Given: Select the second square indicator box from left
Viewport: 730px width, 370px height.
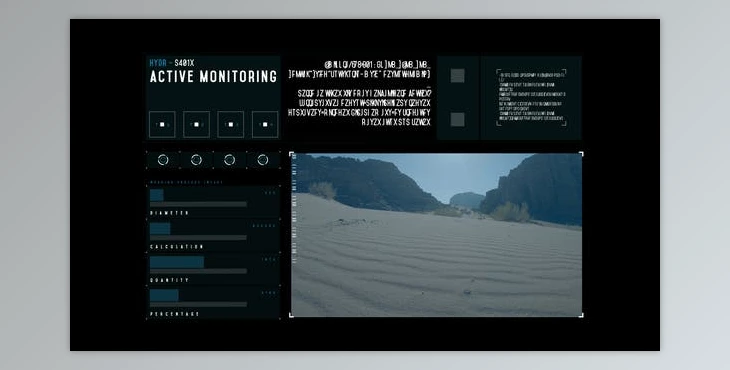Looking at the screenshot, I should (196, 124).
